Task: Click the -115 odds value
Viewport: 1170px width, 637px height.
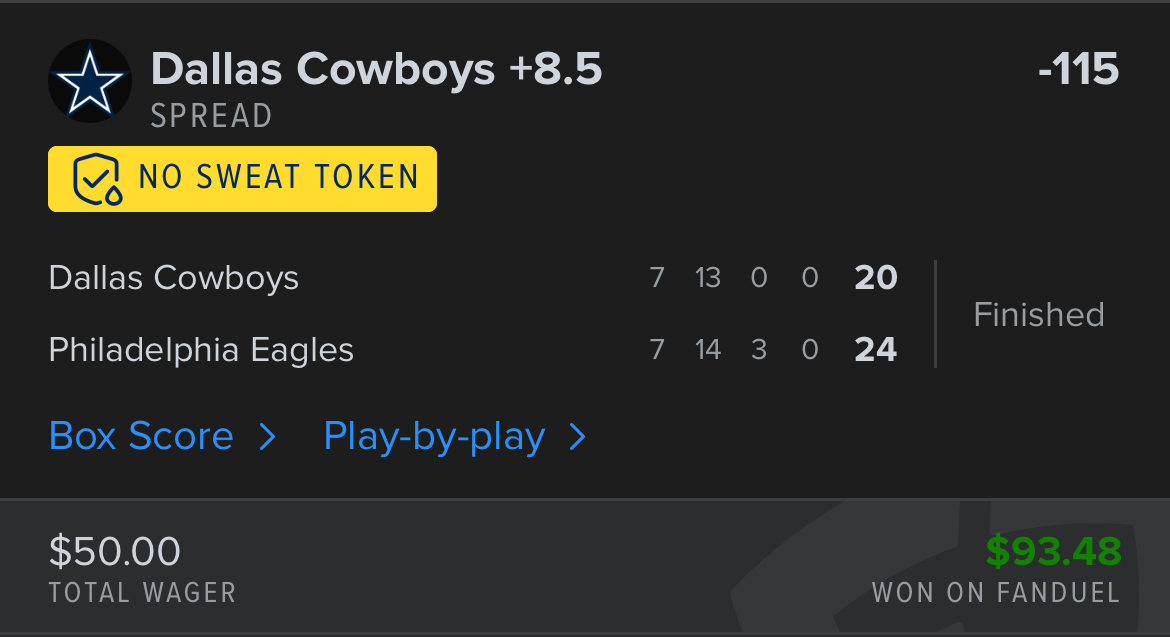Action: [1077, 69]
